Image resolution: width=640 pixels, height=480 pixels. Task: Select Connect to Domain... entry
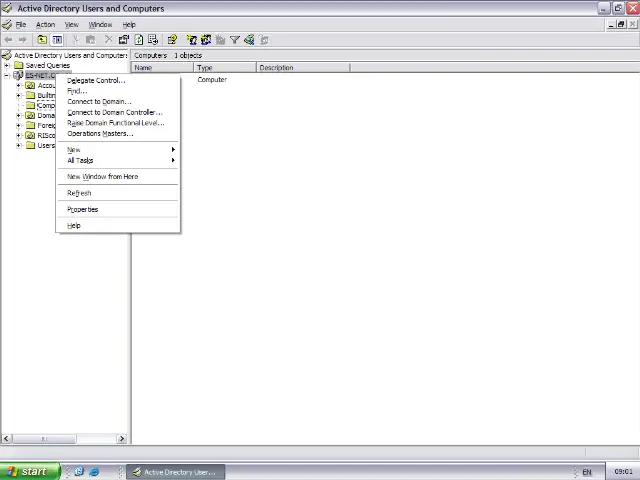pyautogui.click(x=118, y=102)
